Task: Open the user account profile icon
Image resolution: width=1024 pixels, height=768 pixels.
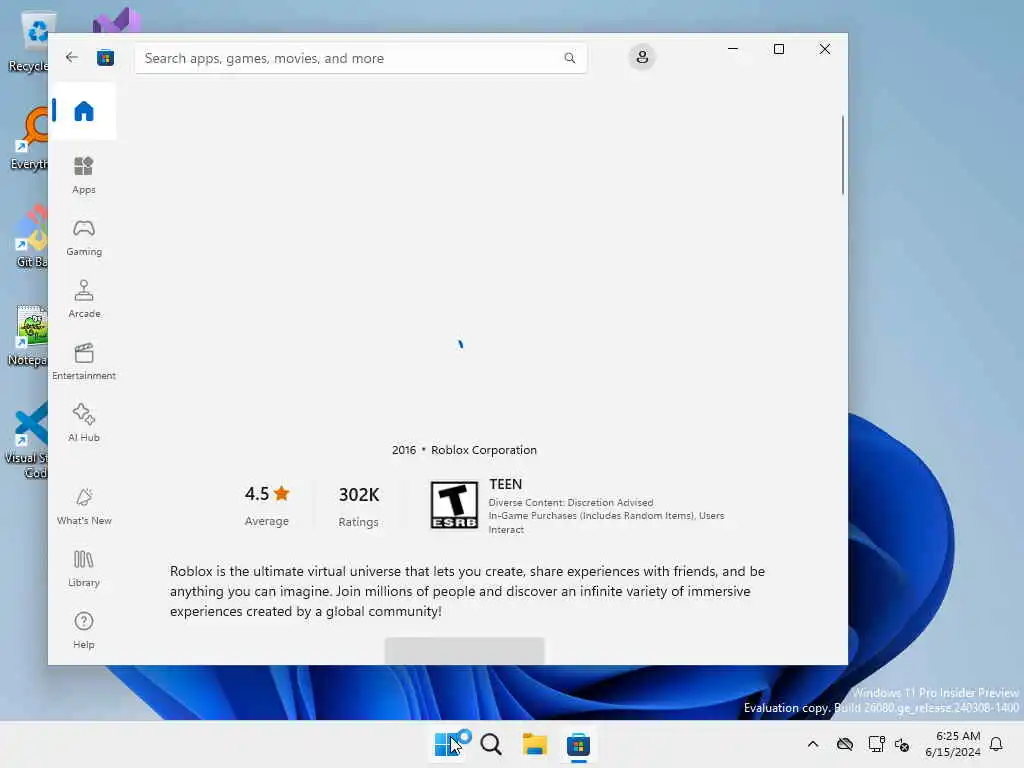Action: (642, 57)
